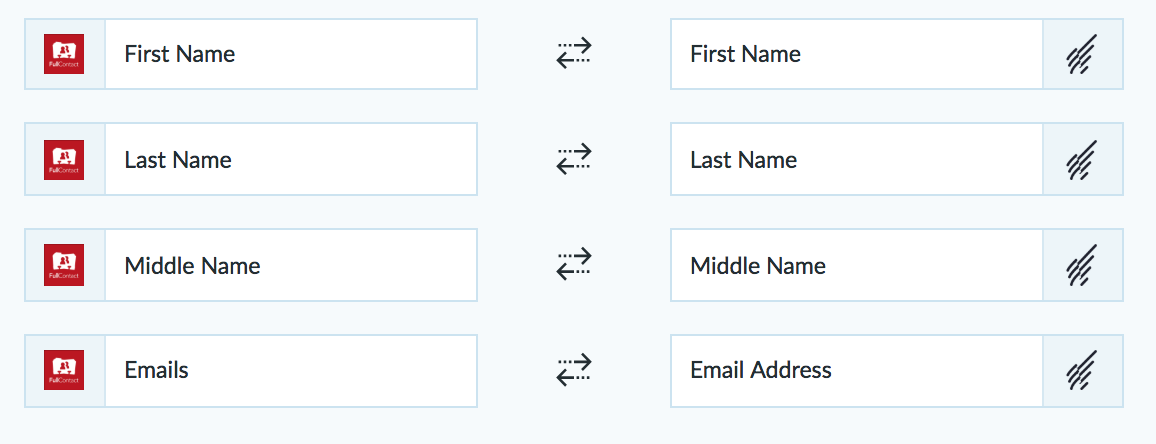1156x444 pixels.
Task: Open the Emails field selector
Action: tap(291, 370)
